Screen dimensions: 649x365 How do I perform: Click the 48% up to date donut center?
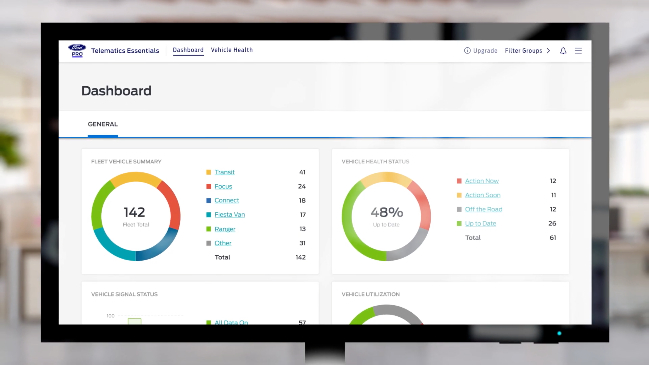[x=387, y=212]
